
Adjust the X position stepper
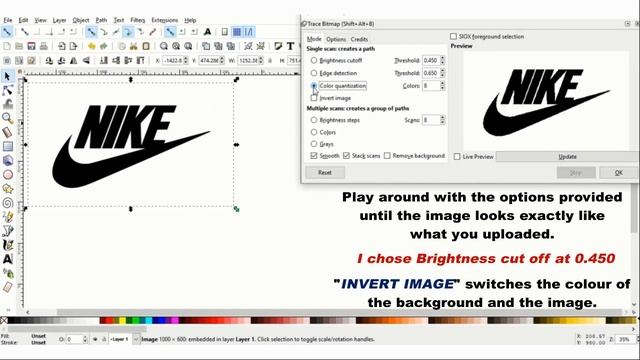[186, 60]
